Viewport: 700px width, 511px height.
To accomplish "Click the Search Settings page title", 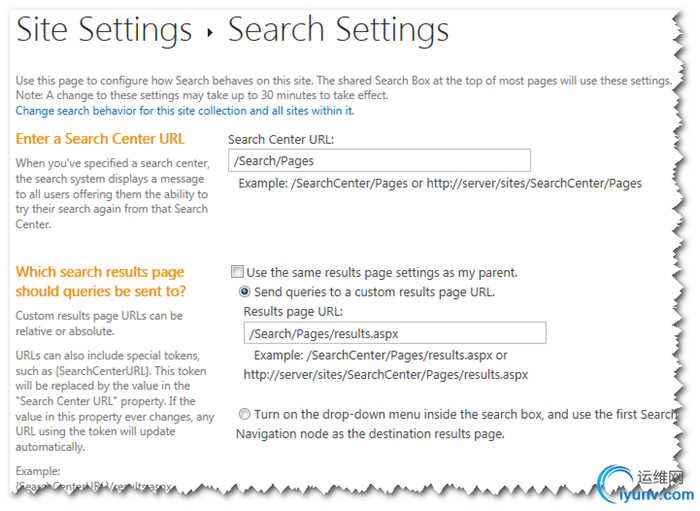I will coord(339,31).
